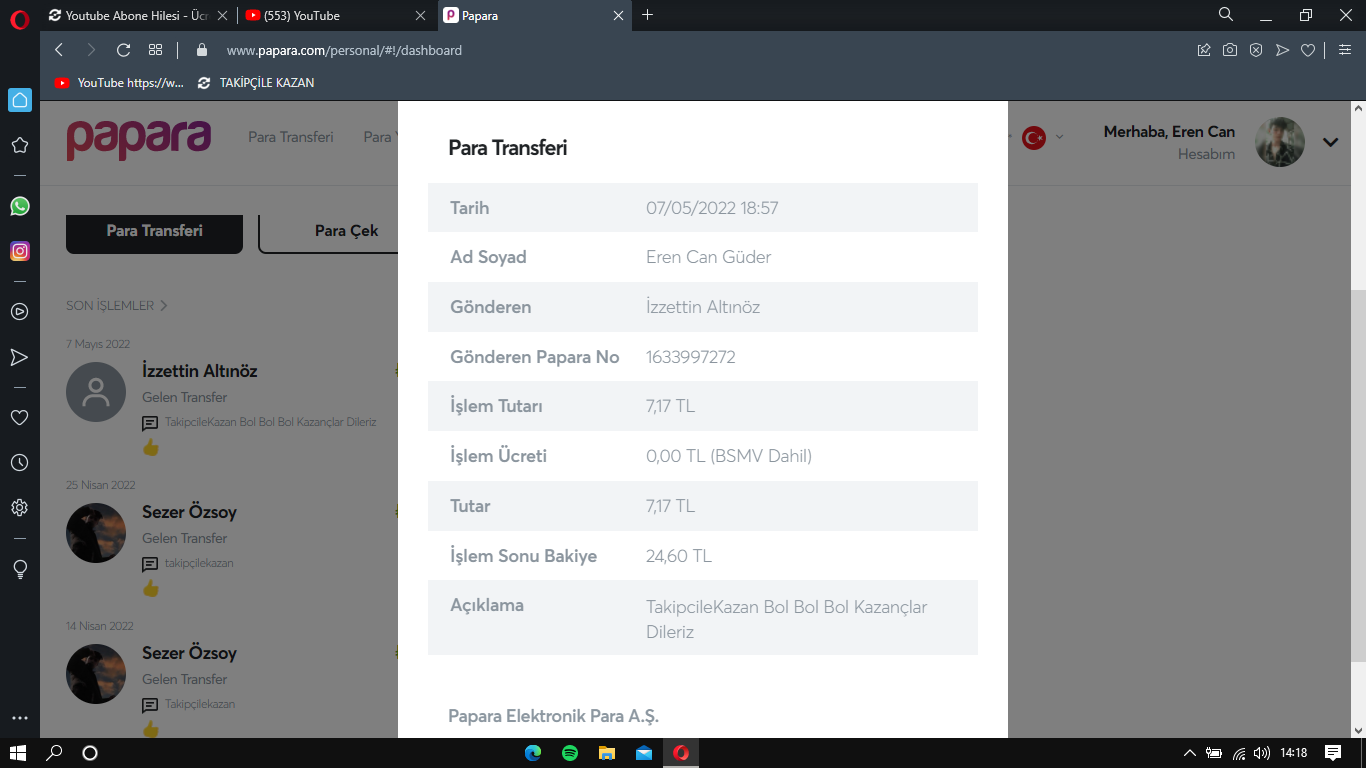Open the sidebar Start Page home icon
This screenshot has height=768, width=1366.
tap(20, 100)
